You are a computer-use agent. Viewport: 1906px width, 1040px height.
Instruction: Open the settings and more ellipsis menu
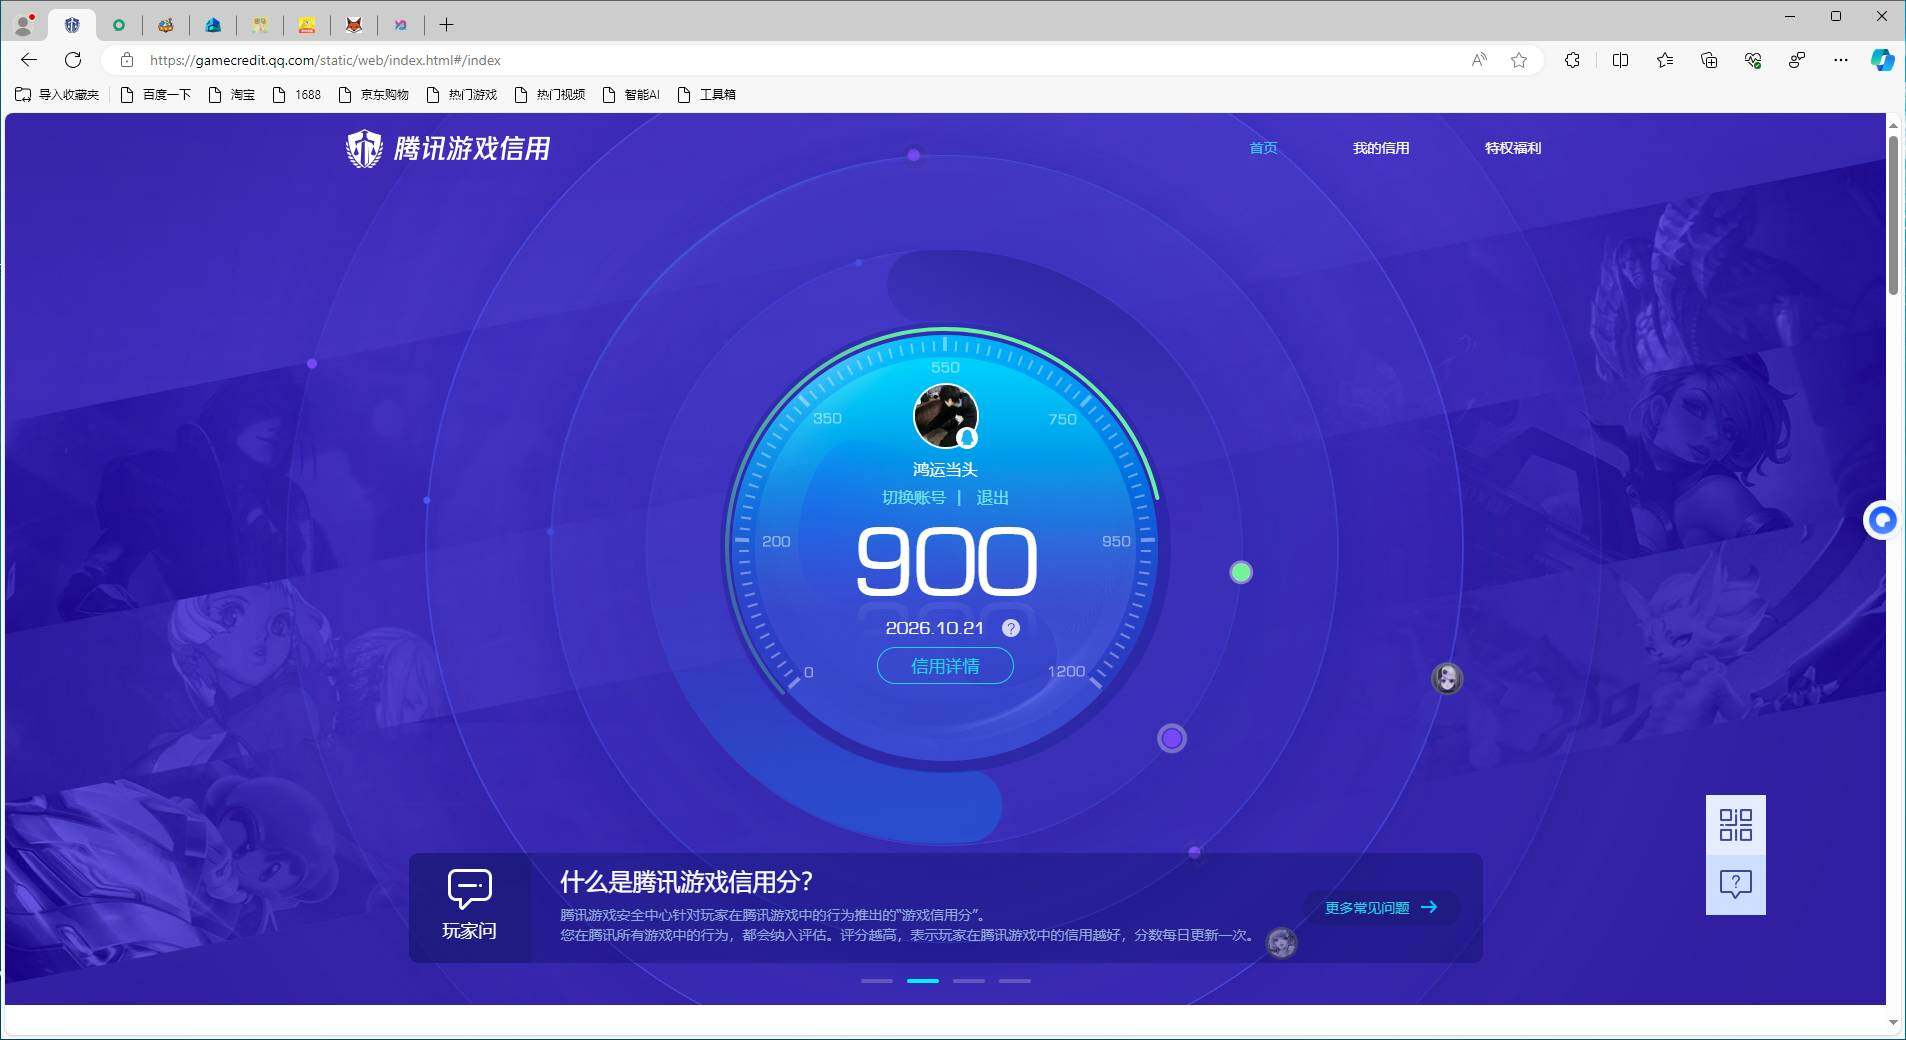tap(1841, 60)
